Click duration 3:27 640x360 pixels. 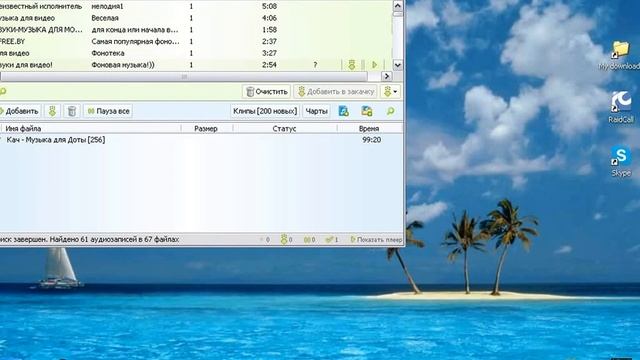269,53
